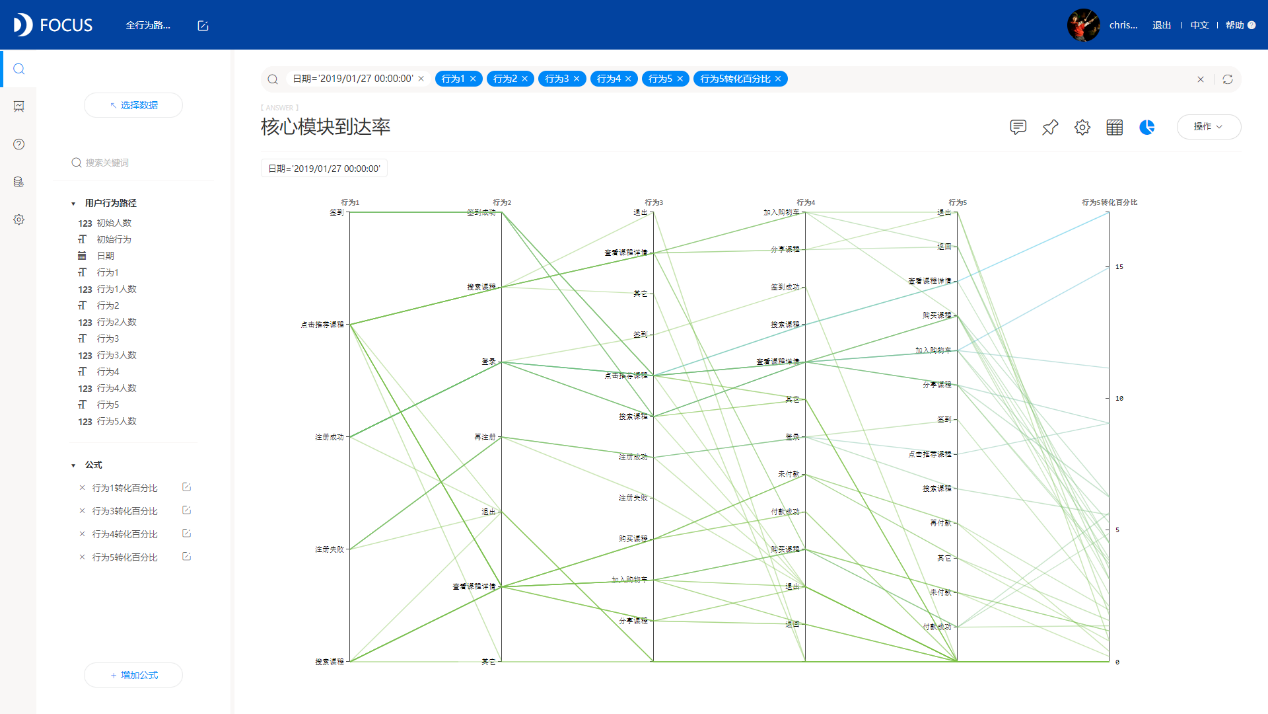The height and width of the screenshot is (714, 1268).
Task: Remove the 日期 filter from the search bar
Action: 421,79
